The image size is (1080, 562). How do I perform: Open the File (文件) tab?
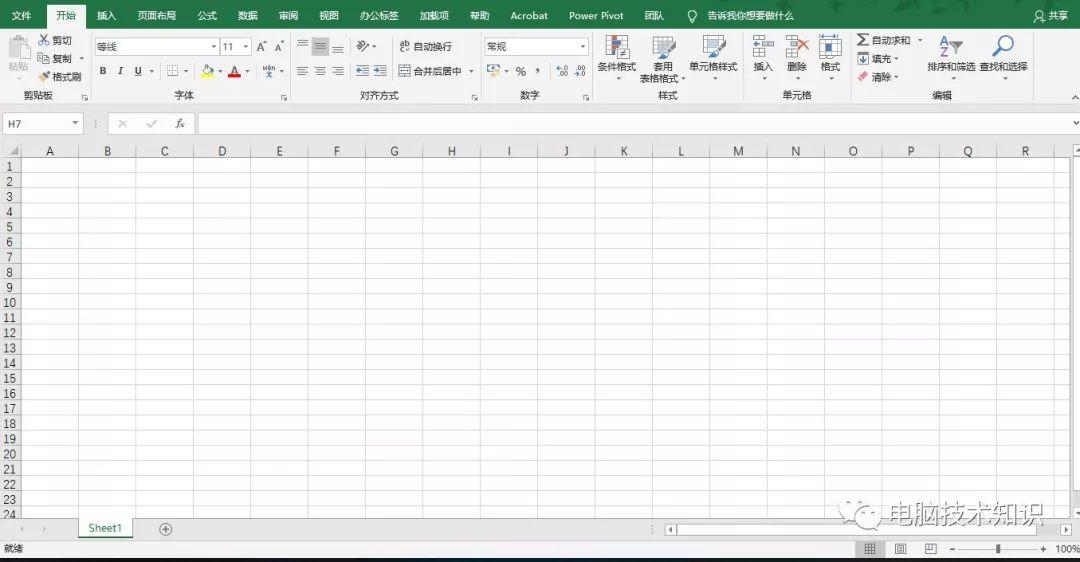(21, 15)
